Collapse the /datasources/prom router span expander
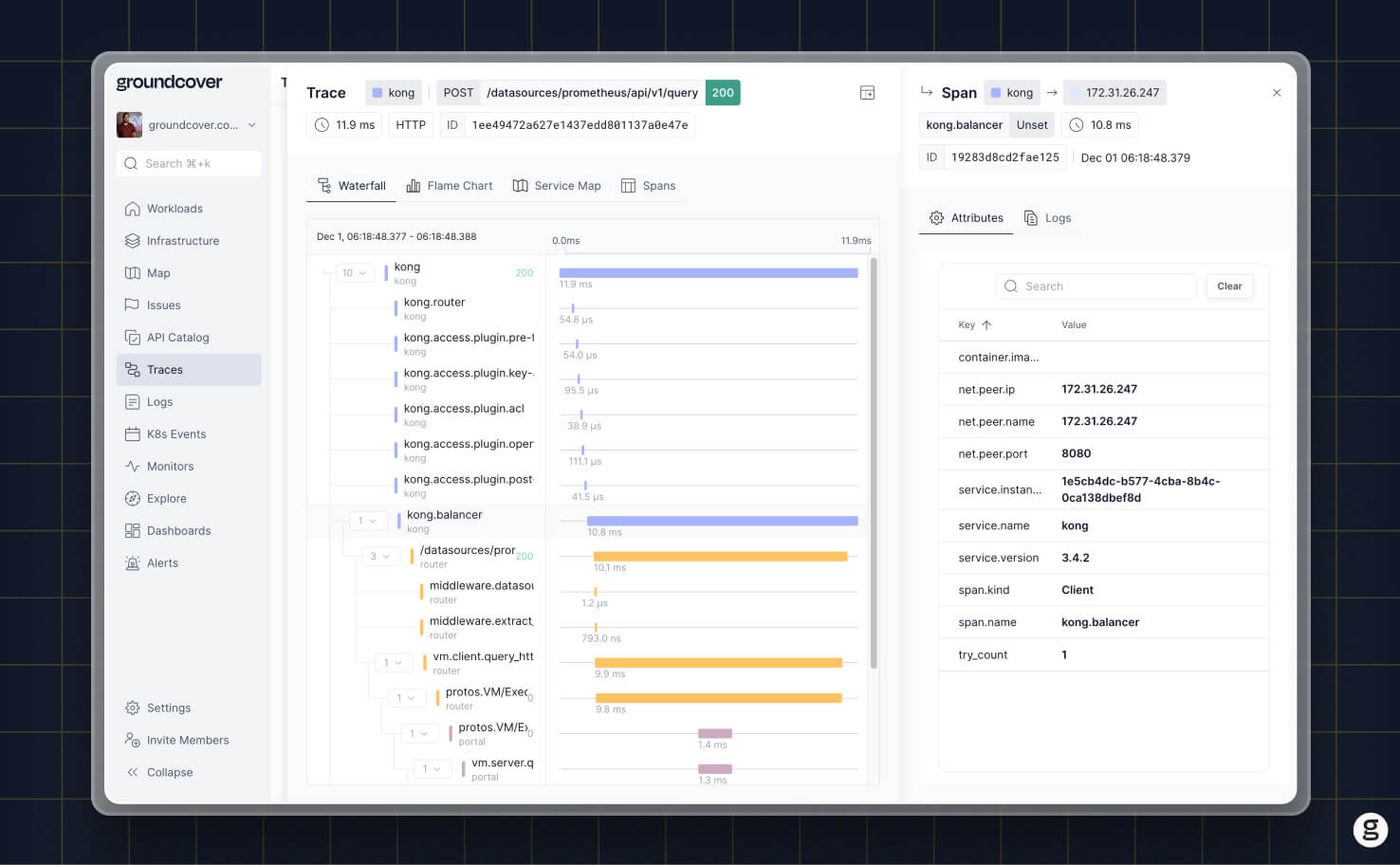The height and width of the screenshot is (865, 1400). point(381,556)
